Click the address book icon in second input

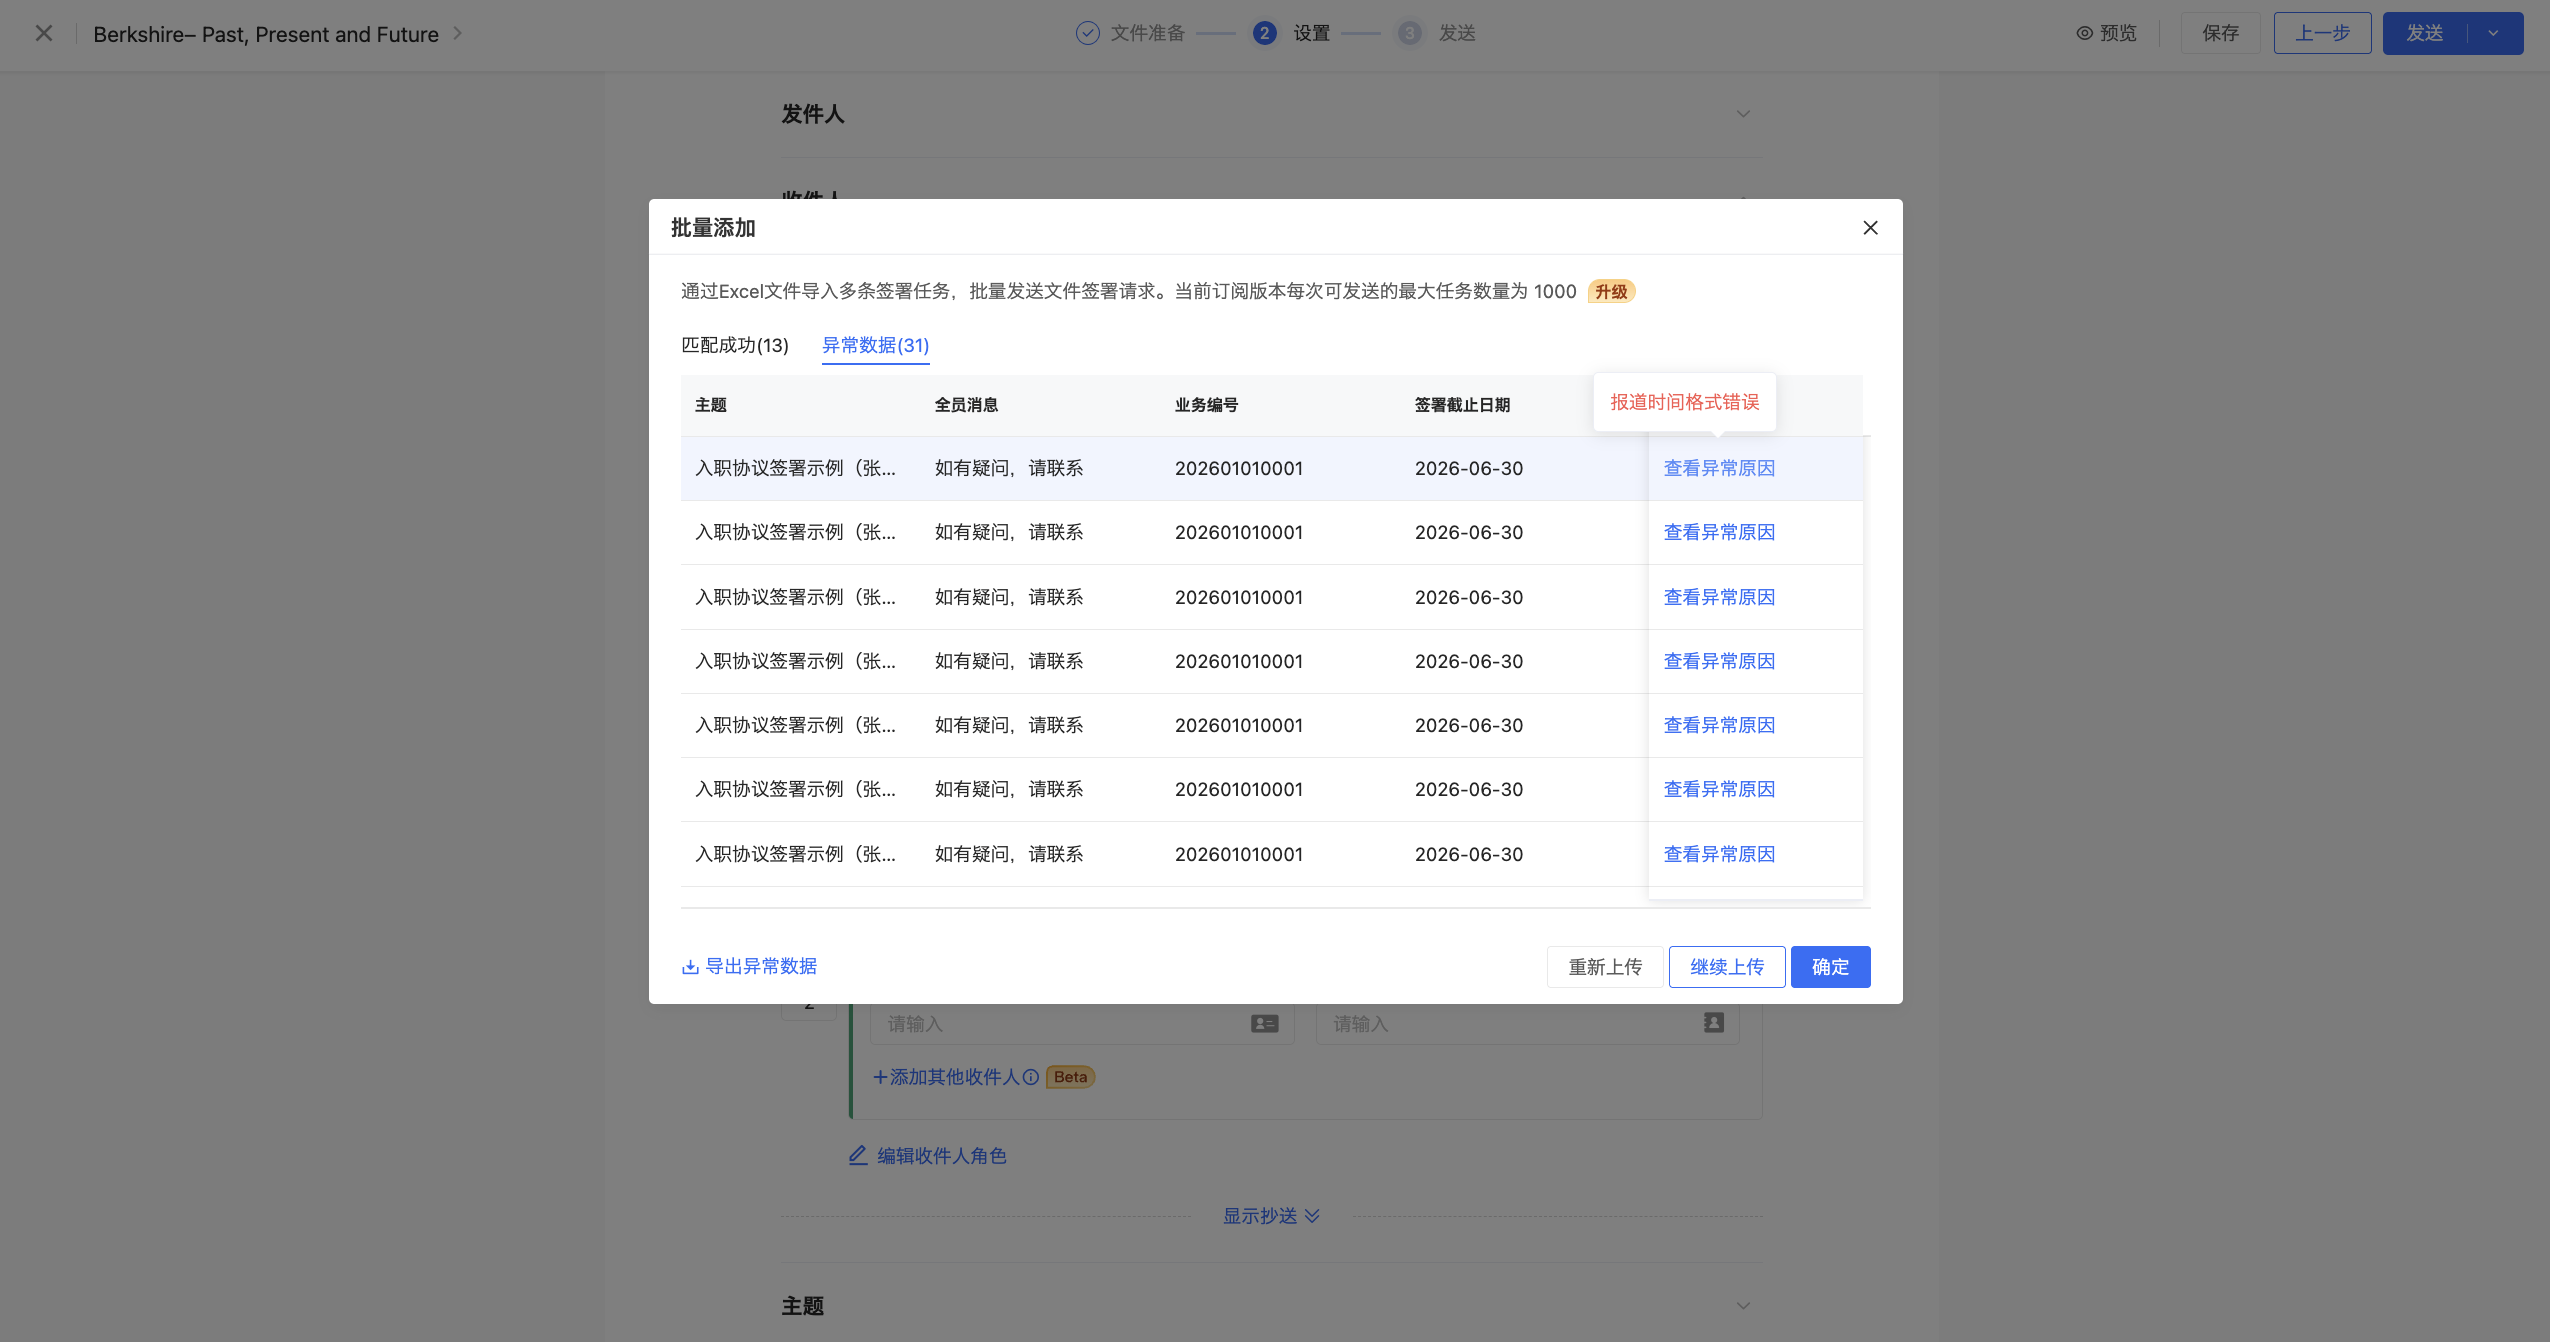[x=1713, y=1023]
